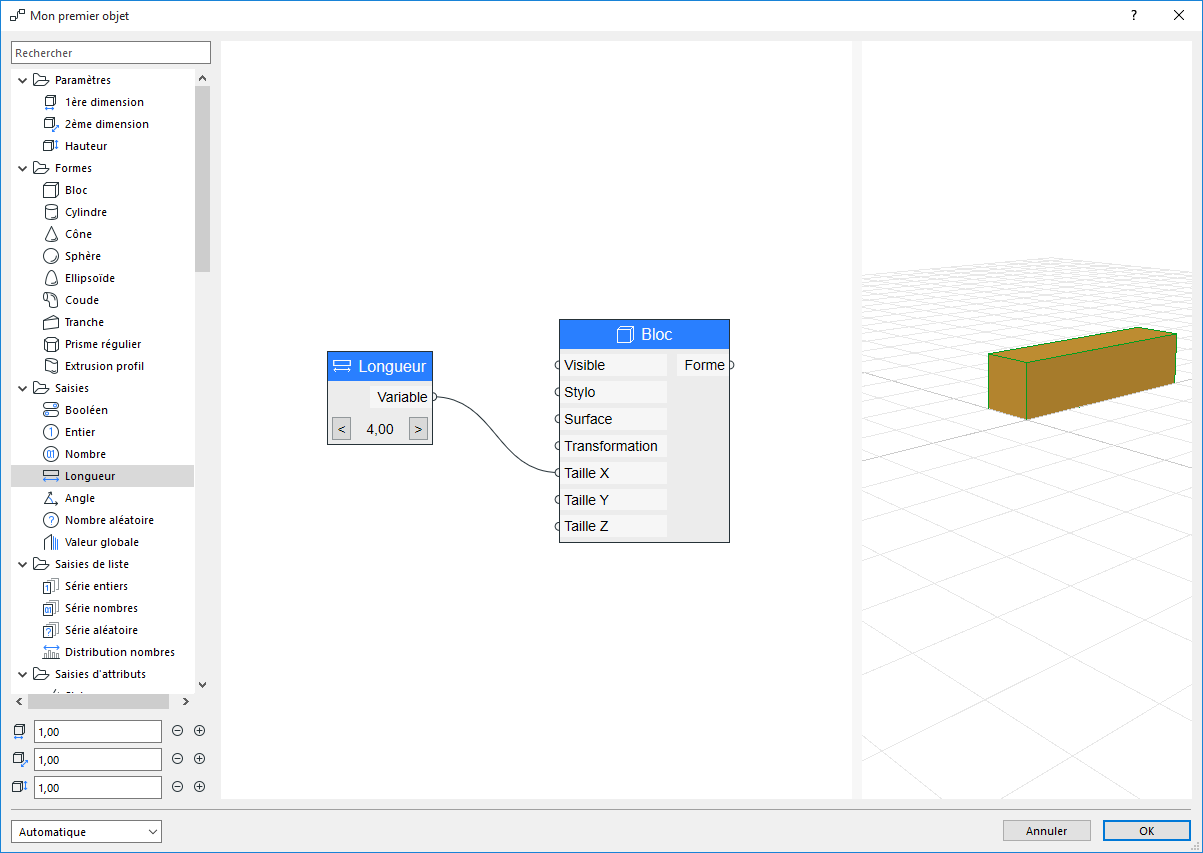This screenshot has height=853, width=1203.
Task: Select the 1ère dimension parameter icon
Action: 51,102
